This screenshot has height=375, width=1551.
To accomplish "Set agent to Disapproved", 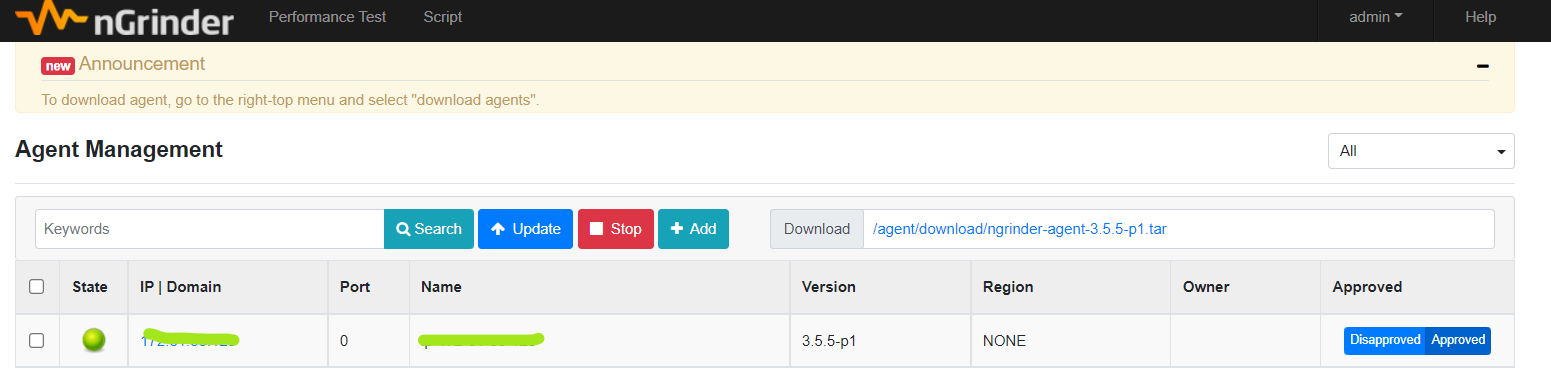I will tap(1385, 340).
